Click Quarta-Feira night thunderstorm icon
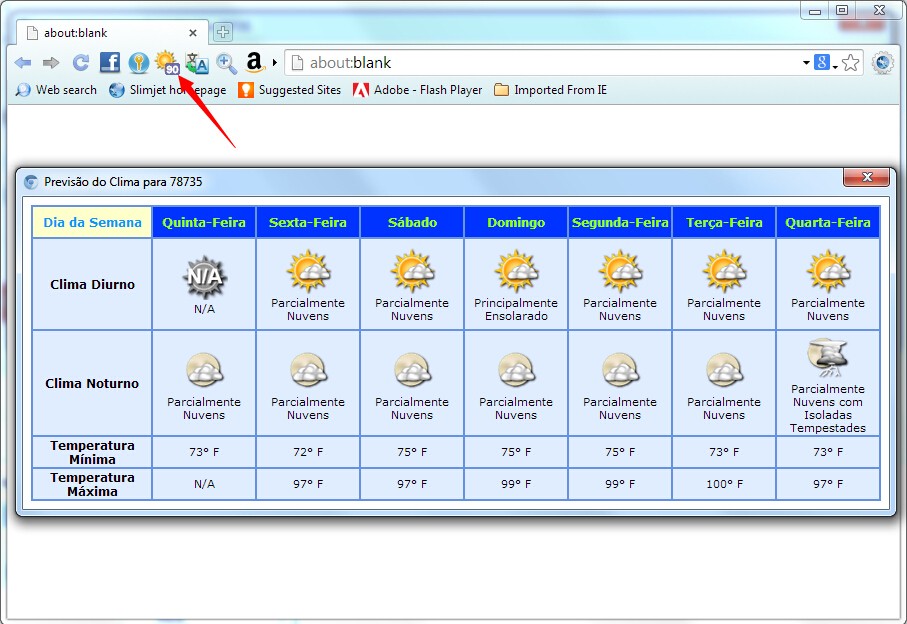The width and height of the screenshot is (907, 624). [828, 357]
